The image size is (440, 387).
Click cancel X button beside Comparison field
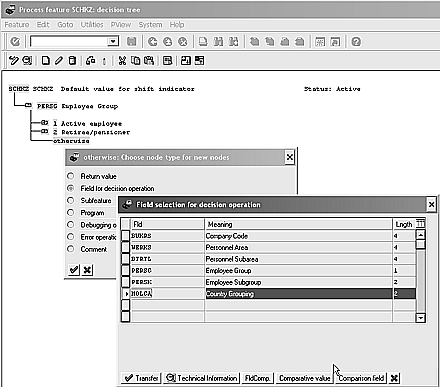(394, 378)
